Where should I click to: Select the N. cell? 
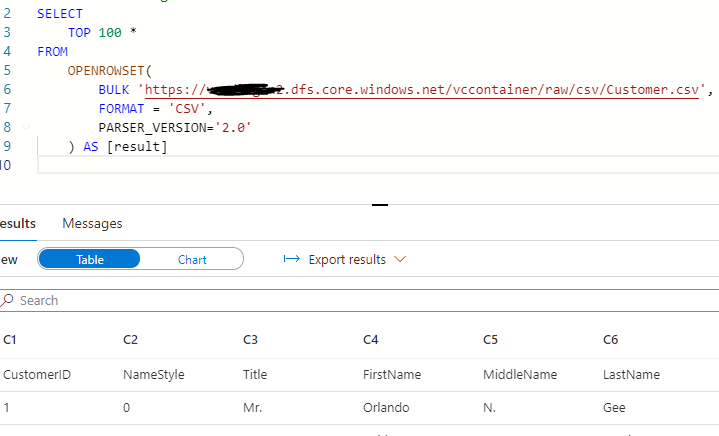489,408
